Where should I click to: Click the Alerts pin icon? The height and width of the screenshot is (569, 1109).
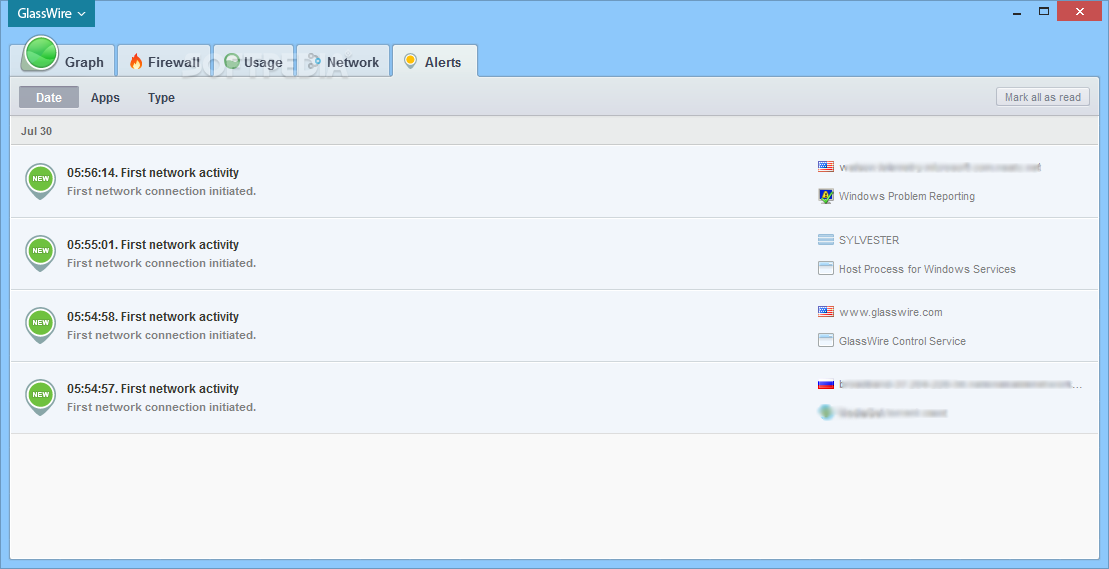click(x=410, y=61)
